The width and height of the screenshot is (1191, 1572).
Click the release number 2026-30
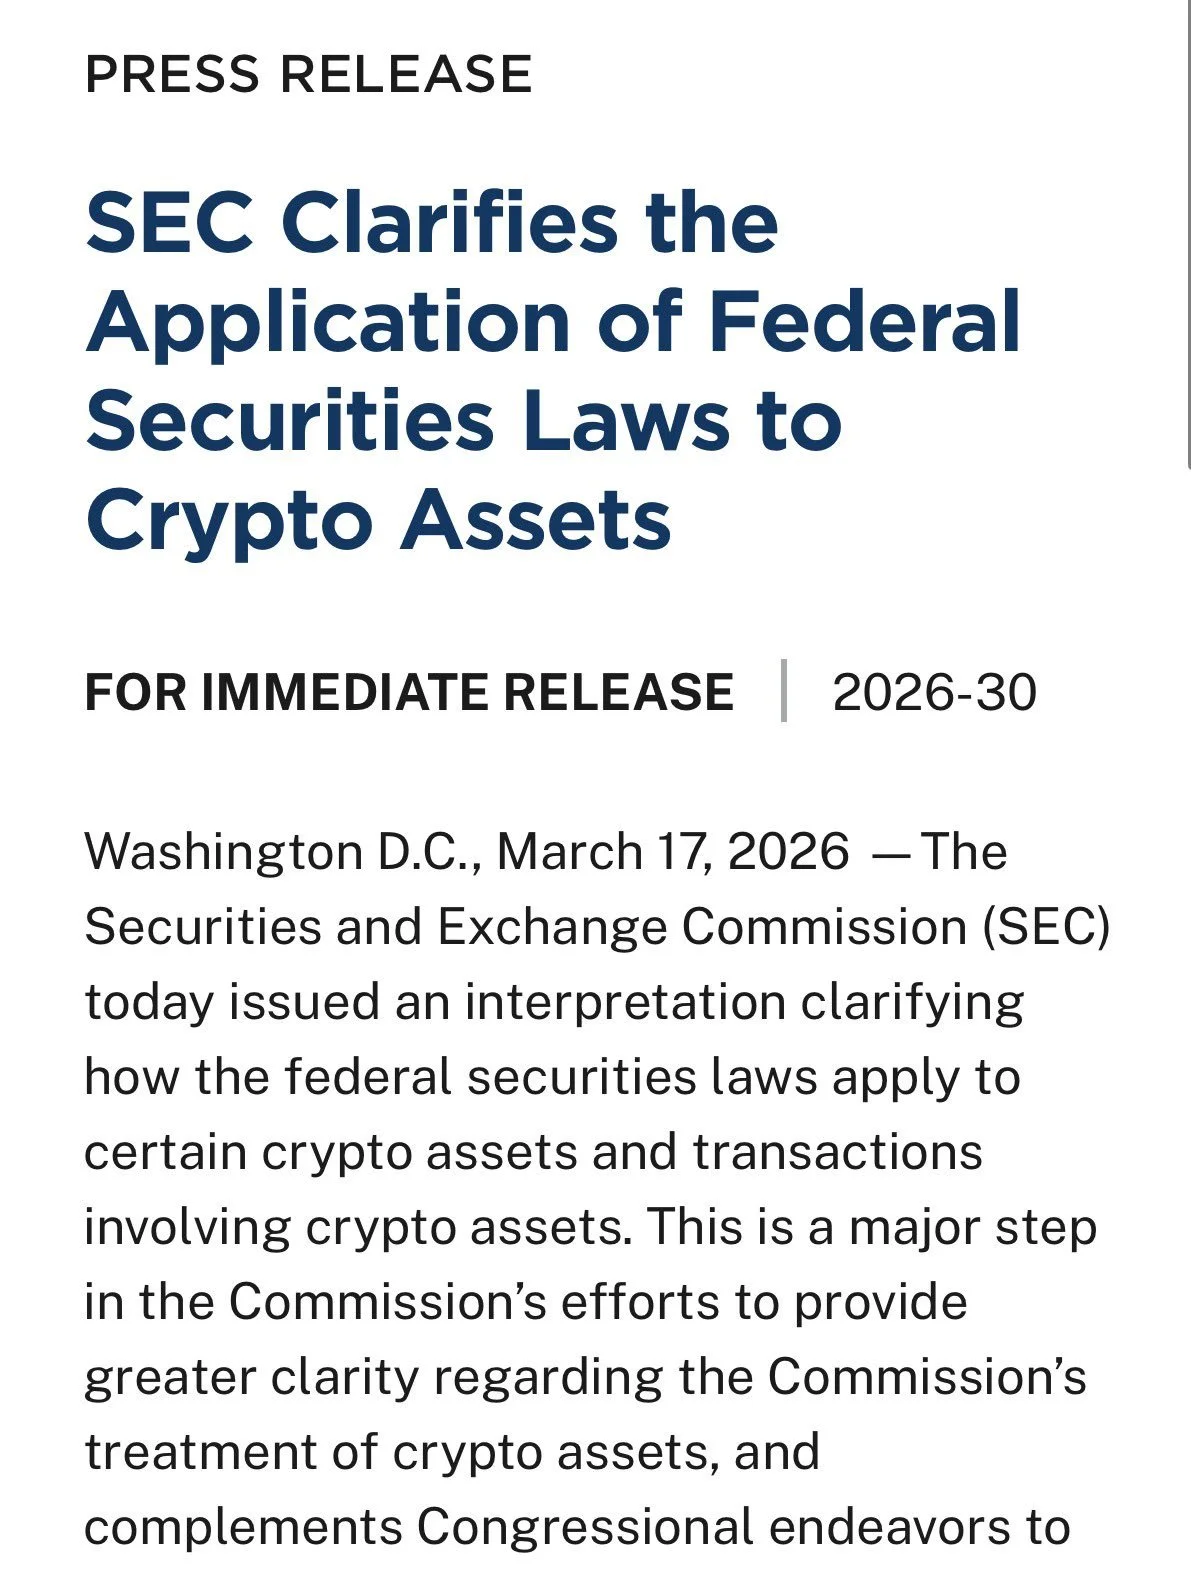pos(934,692)
